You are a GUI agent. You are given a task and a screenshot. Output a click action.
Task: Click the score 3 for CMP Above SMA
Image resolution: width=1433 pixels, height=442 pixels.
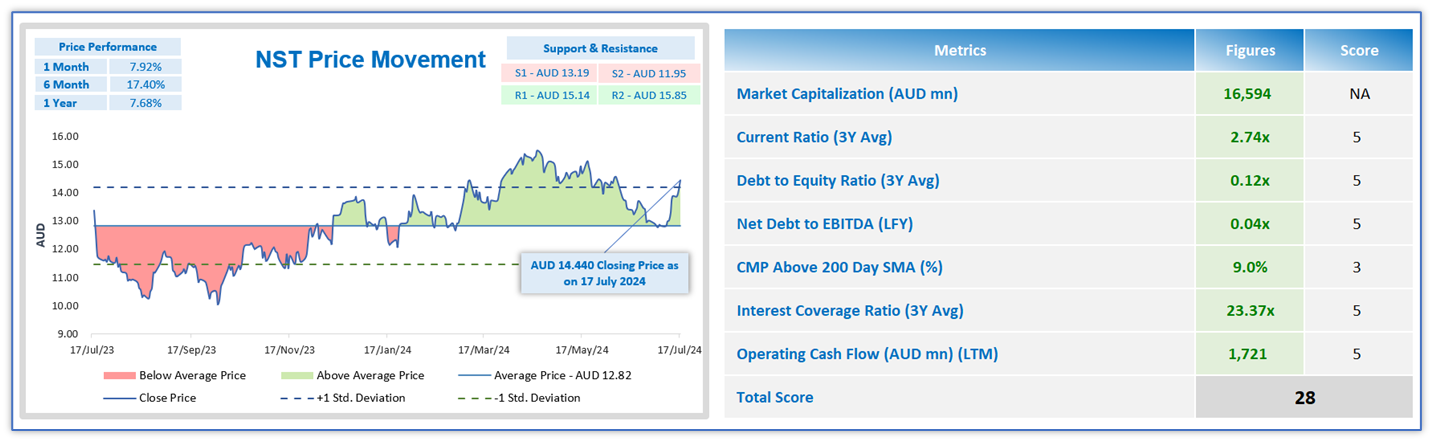click(1359, 267)
